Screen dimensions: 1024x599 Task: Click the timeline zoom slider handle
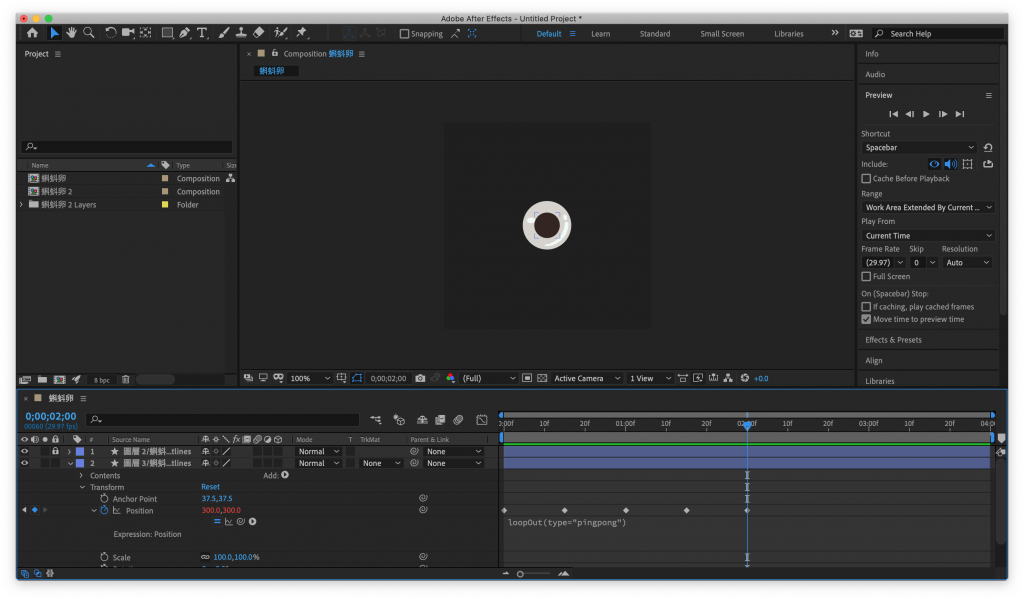520,574
